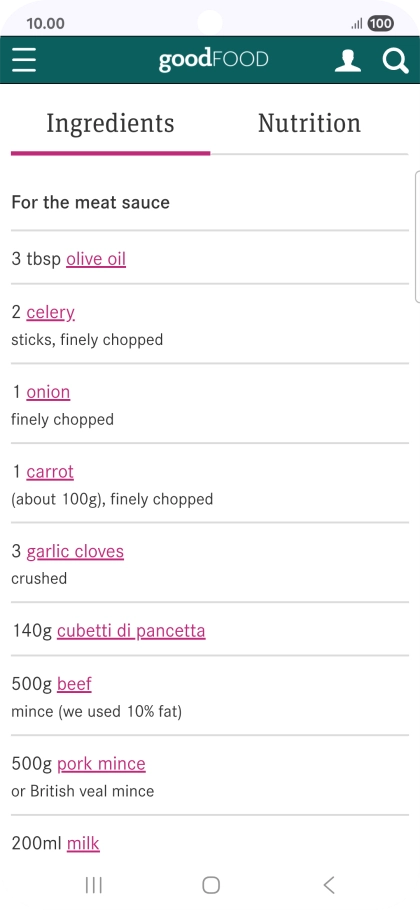Image resolution: width=420 pixels, height=910 pixels.
Task: Follow the beef link
Action: (x=74, y=684)
